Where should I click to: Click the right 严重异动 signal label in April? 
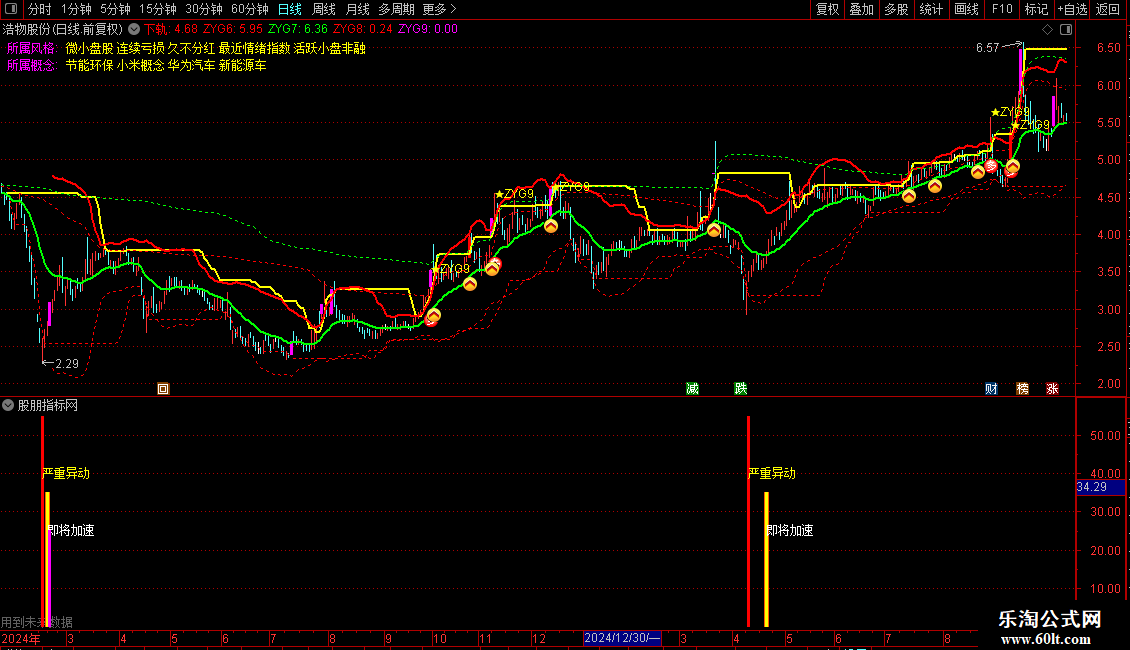point(772,473)
